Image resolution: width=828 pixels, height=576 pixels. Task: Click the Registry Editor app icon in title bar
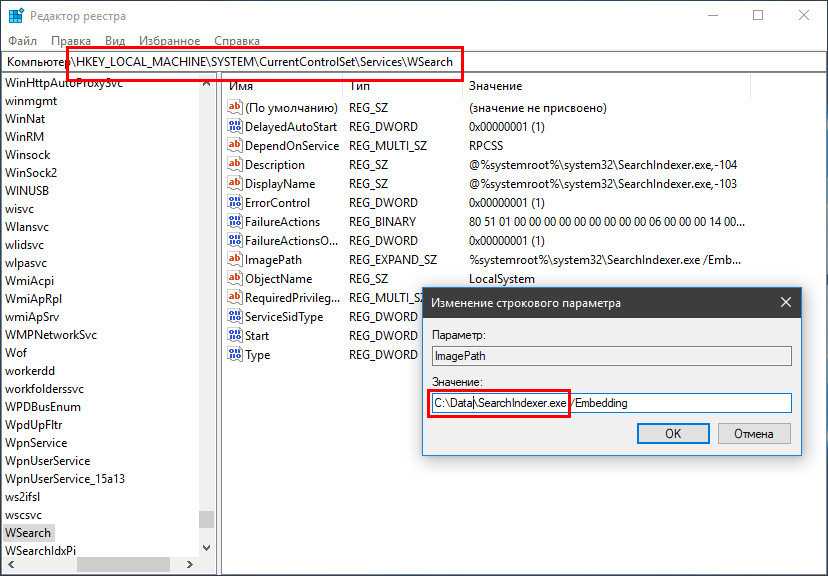coord(16,16)
